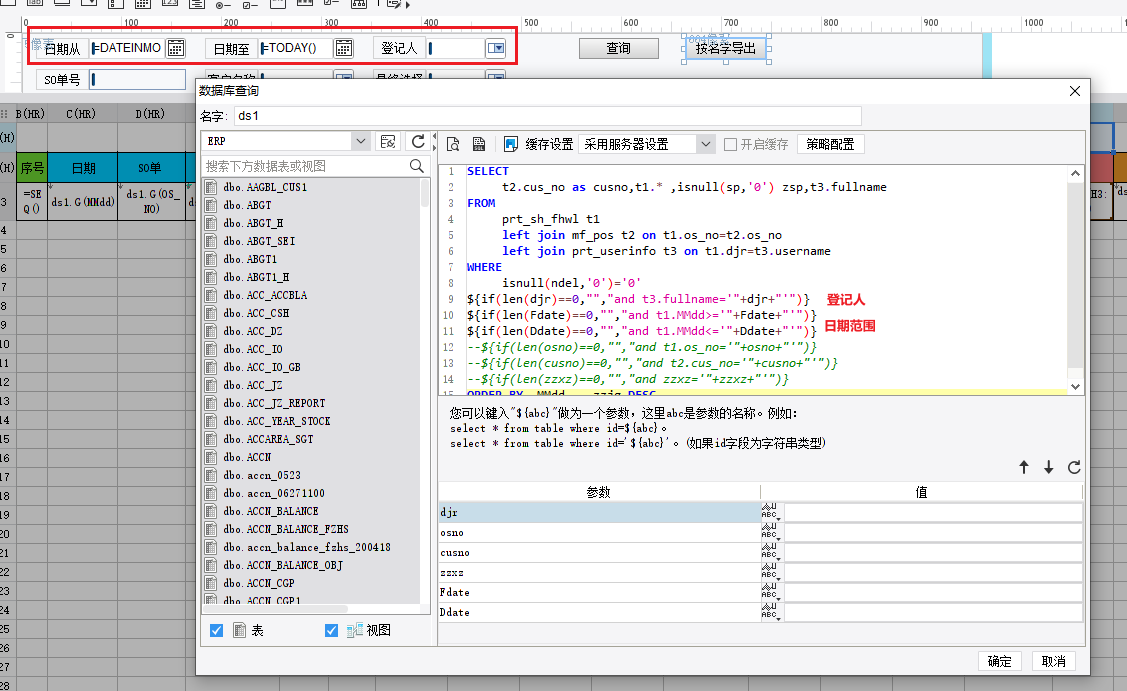Click SQL editor scrollbar down arrow
The width and height of the screenshot is (1127, 691).
coord(1075,386)
